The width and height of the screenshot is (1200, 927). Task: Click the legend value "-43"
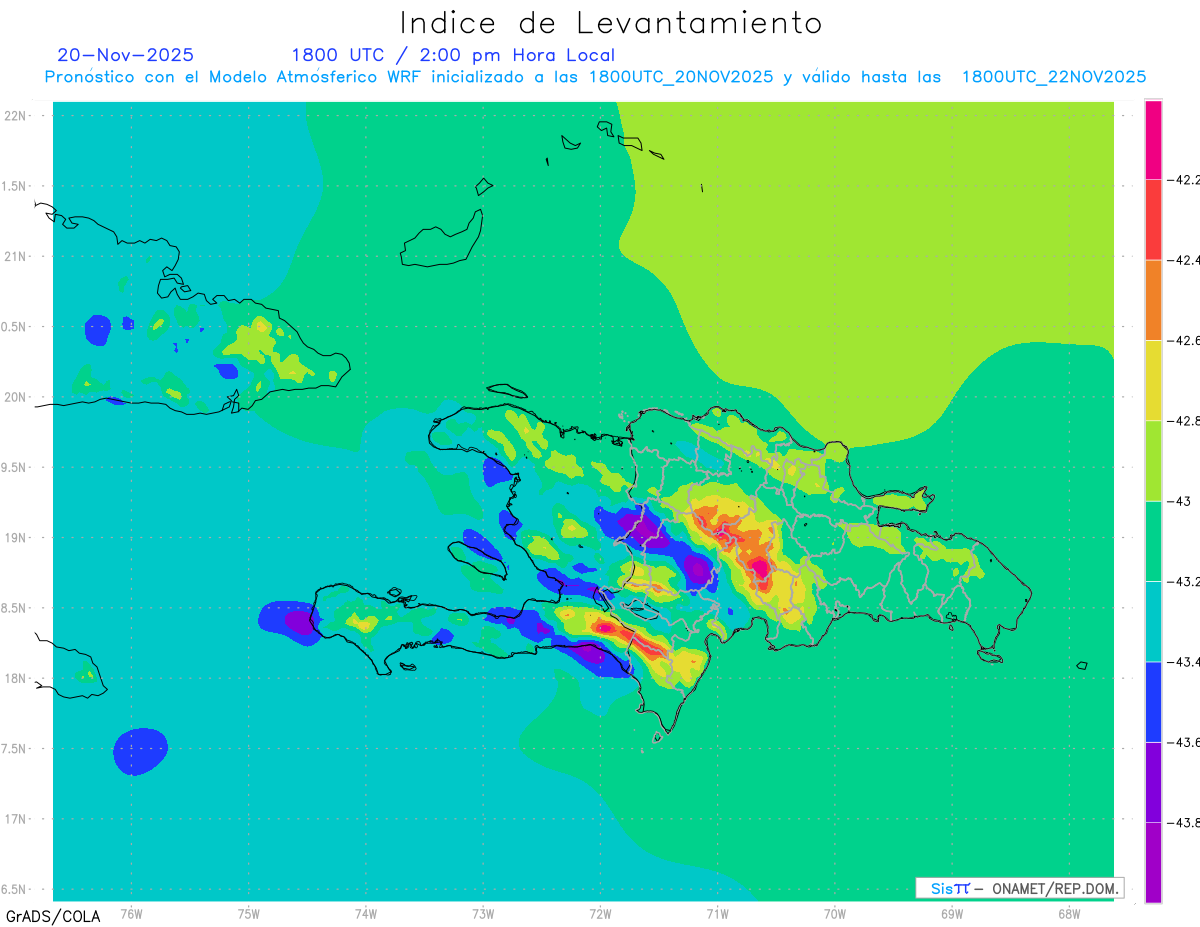point(1180,501)
